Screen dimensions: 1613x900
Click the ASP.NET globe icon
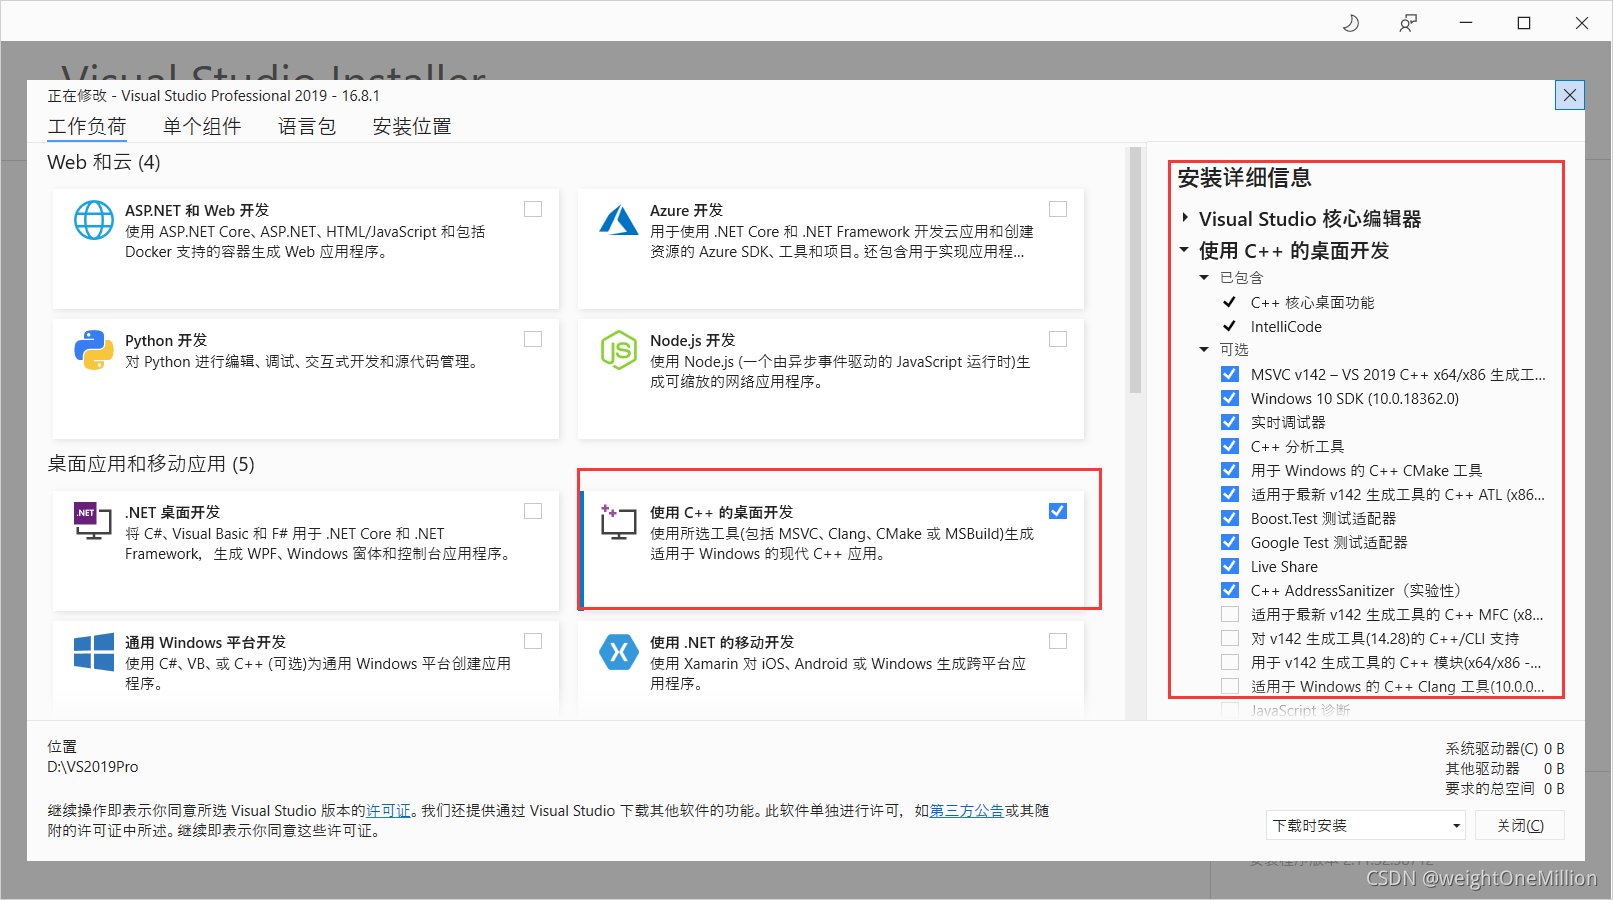coord(94,220)
